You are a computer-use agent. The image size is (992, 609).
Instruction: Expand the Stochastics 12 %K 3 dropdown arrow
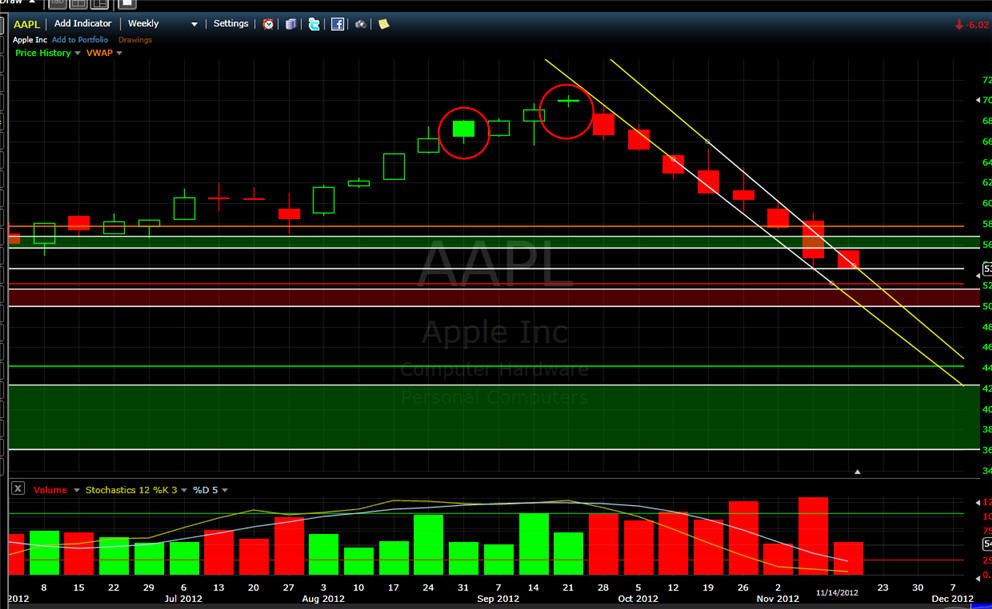pos(184,490)
